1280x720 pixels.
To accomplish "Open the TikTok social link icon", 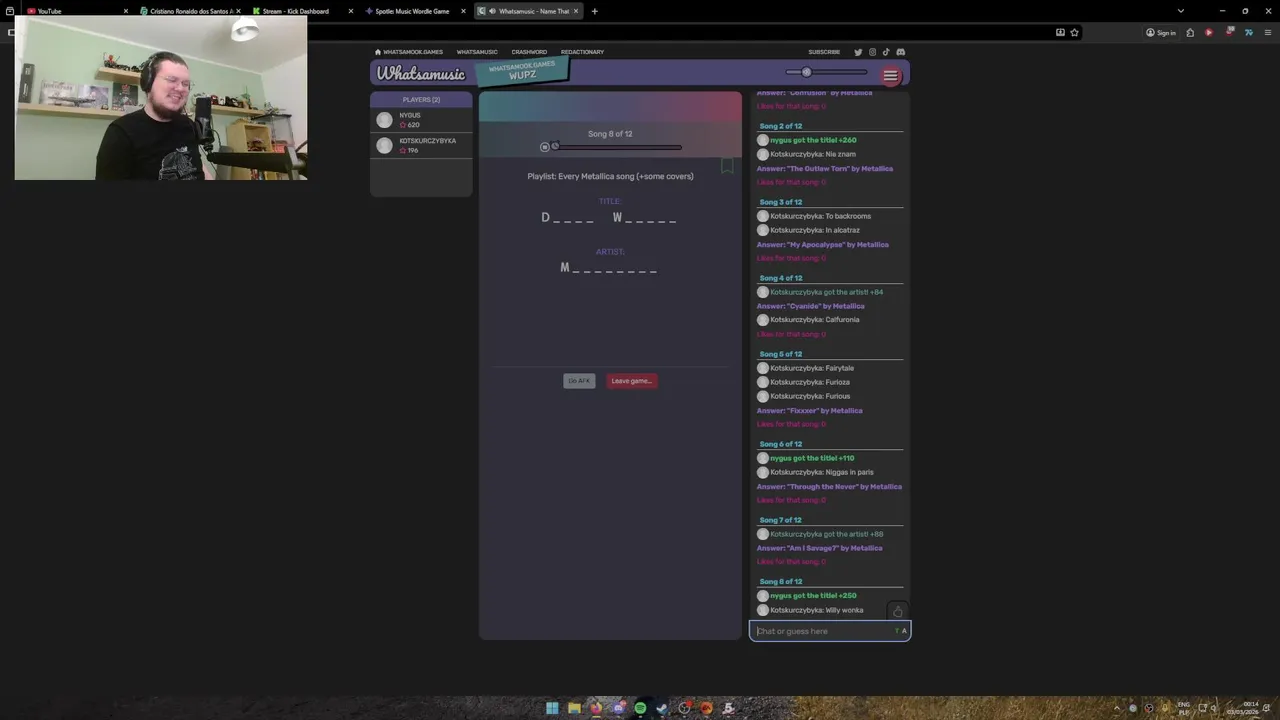I will click(886, 52).
